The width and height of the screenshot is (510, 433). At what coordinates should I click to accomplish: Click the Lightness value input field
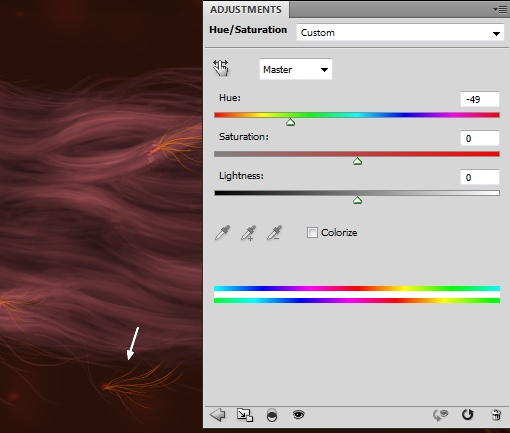(x=480, y=177)
